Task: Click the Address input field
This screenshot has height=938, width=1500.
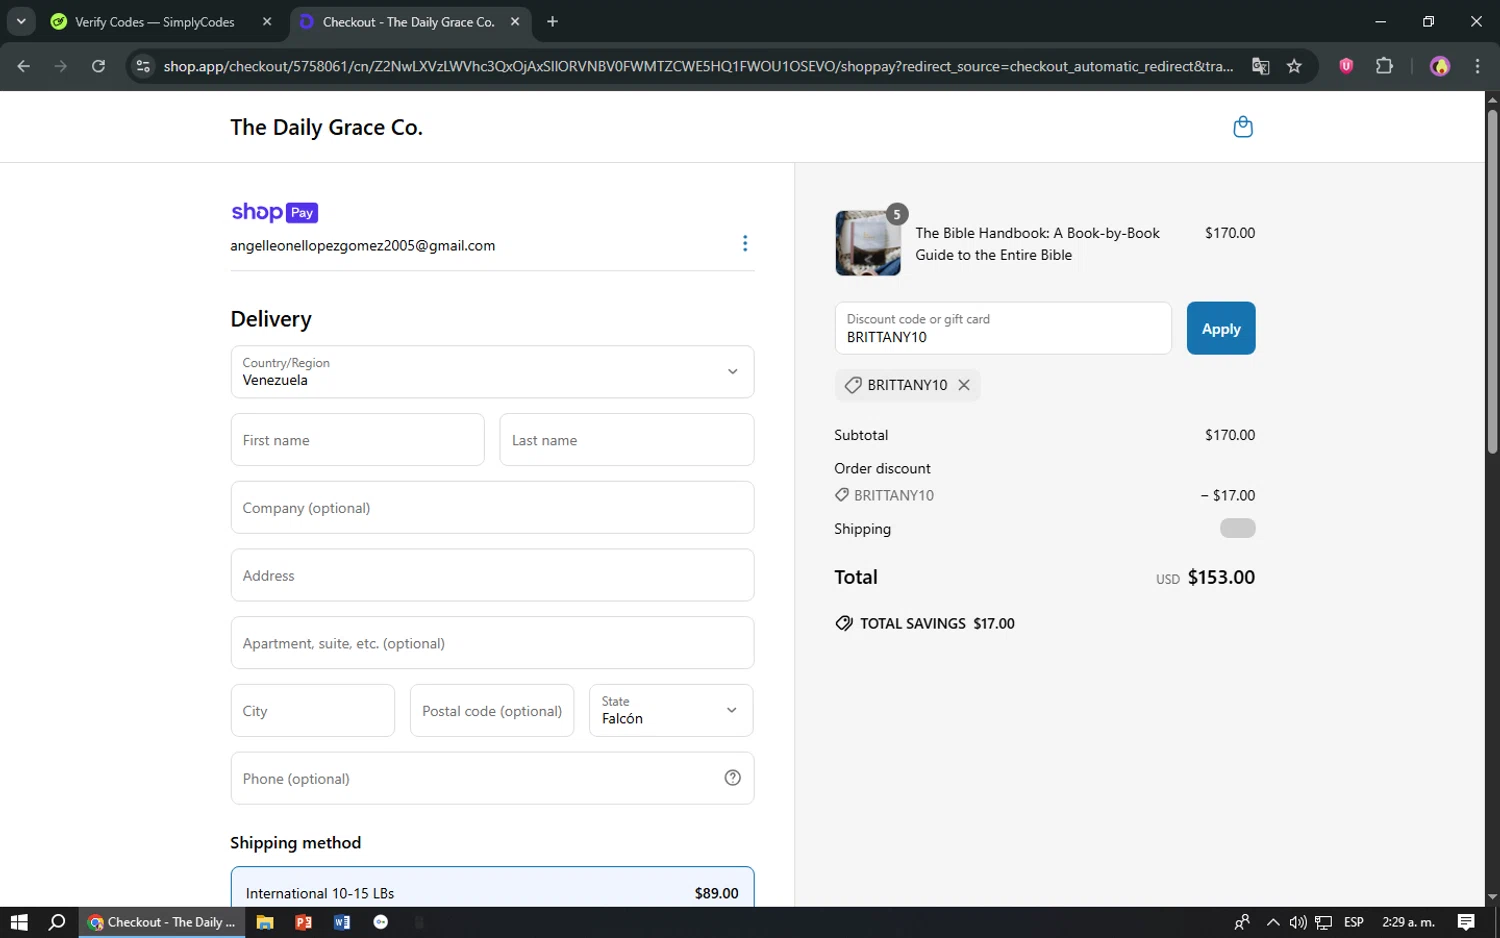Action: pos(492,575)
